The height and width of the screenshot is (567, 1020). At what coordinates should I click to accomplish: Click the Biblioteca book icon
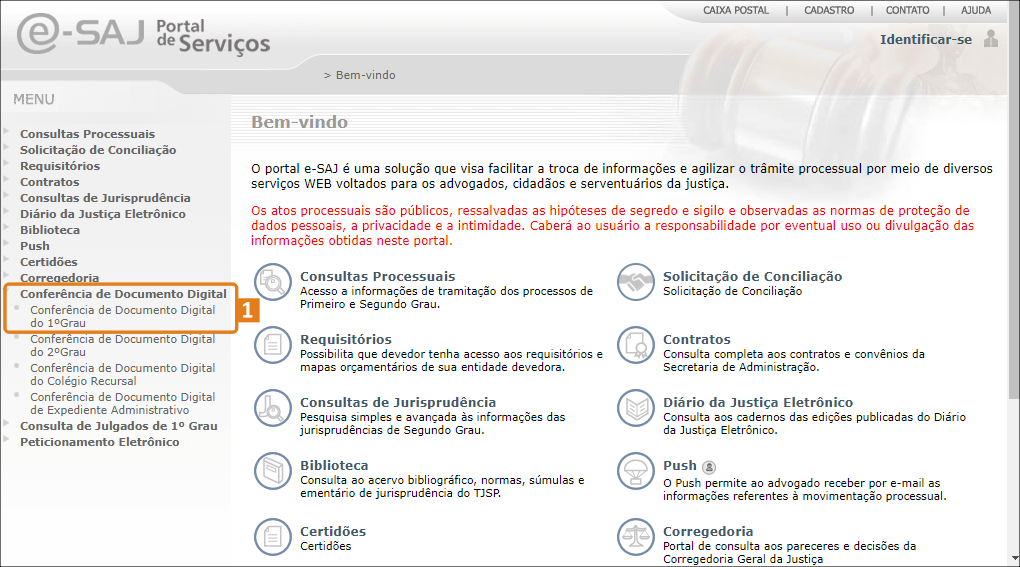point(273,471)
